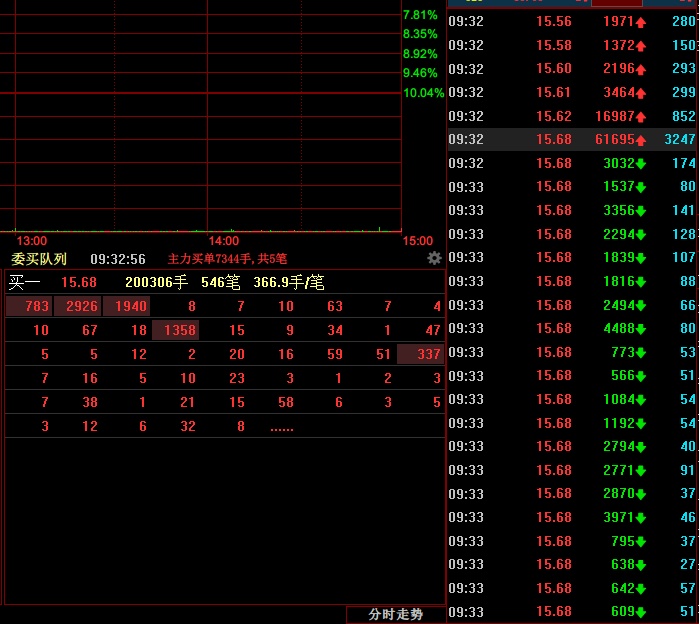This screenshot has width=699, height=624.
Task: Click the highlighted 337 order cell
Action: pyautogui.click(x=420, y=354)
